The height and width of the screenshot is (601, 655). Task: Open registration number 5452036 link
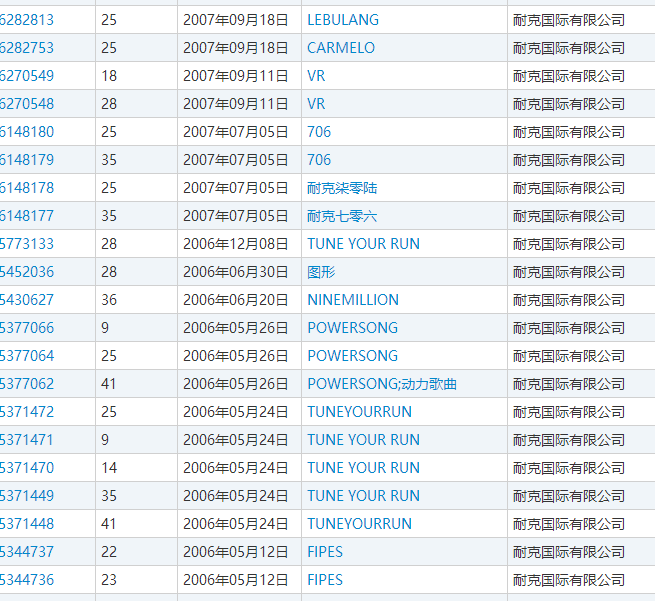click(27, 272)
